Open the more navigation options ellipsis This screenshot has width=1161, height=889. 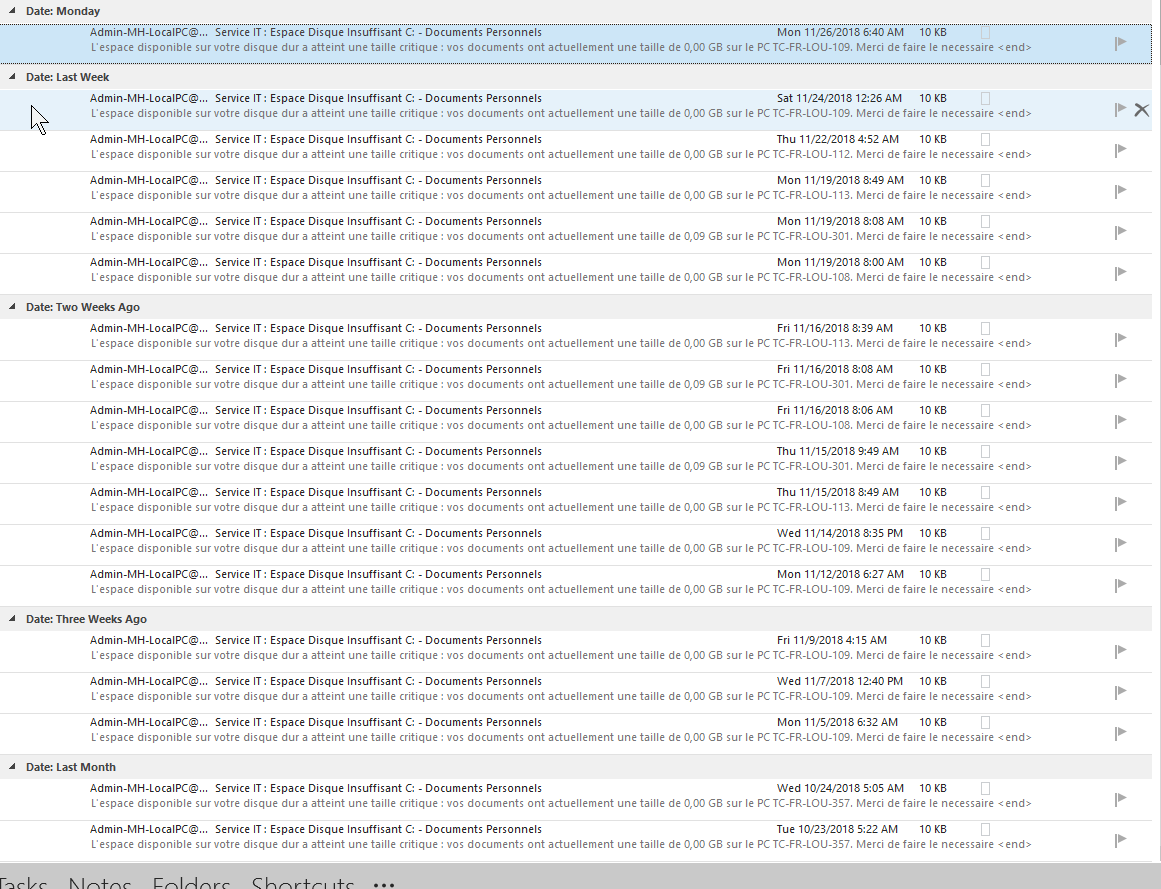click(x=383, y=884)
